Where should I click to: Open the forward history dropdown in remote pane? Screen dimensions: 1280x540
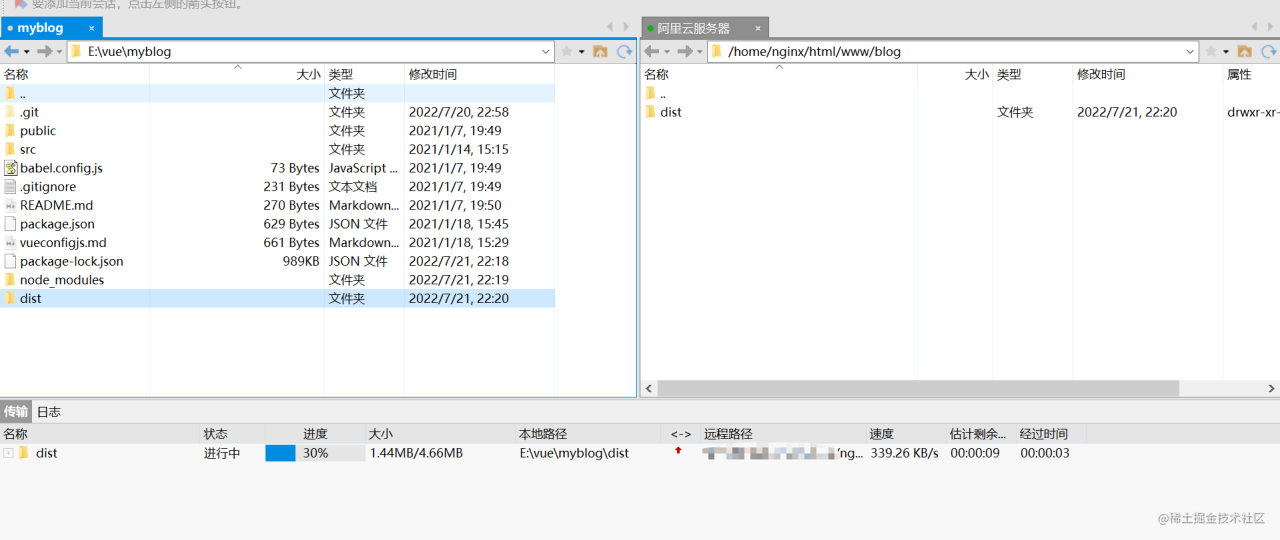(x=699, y=52)
